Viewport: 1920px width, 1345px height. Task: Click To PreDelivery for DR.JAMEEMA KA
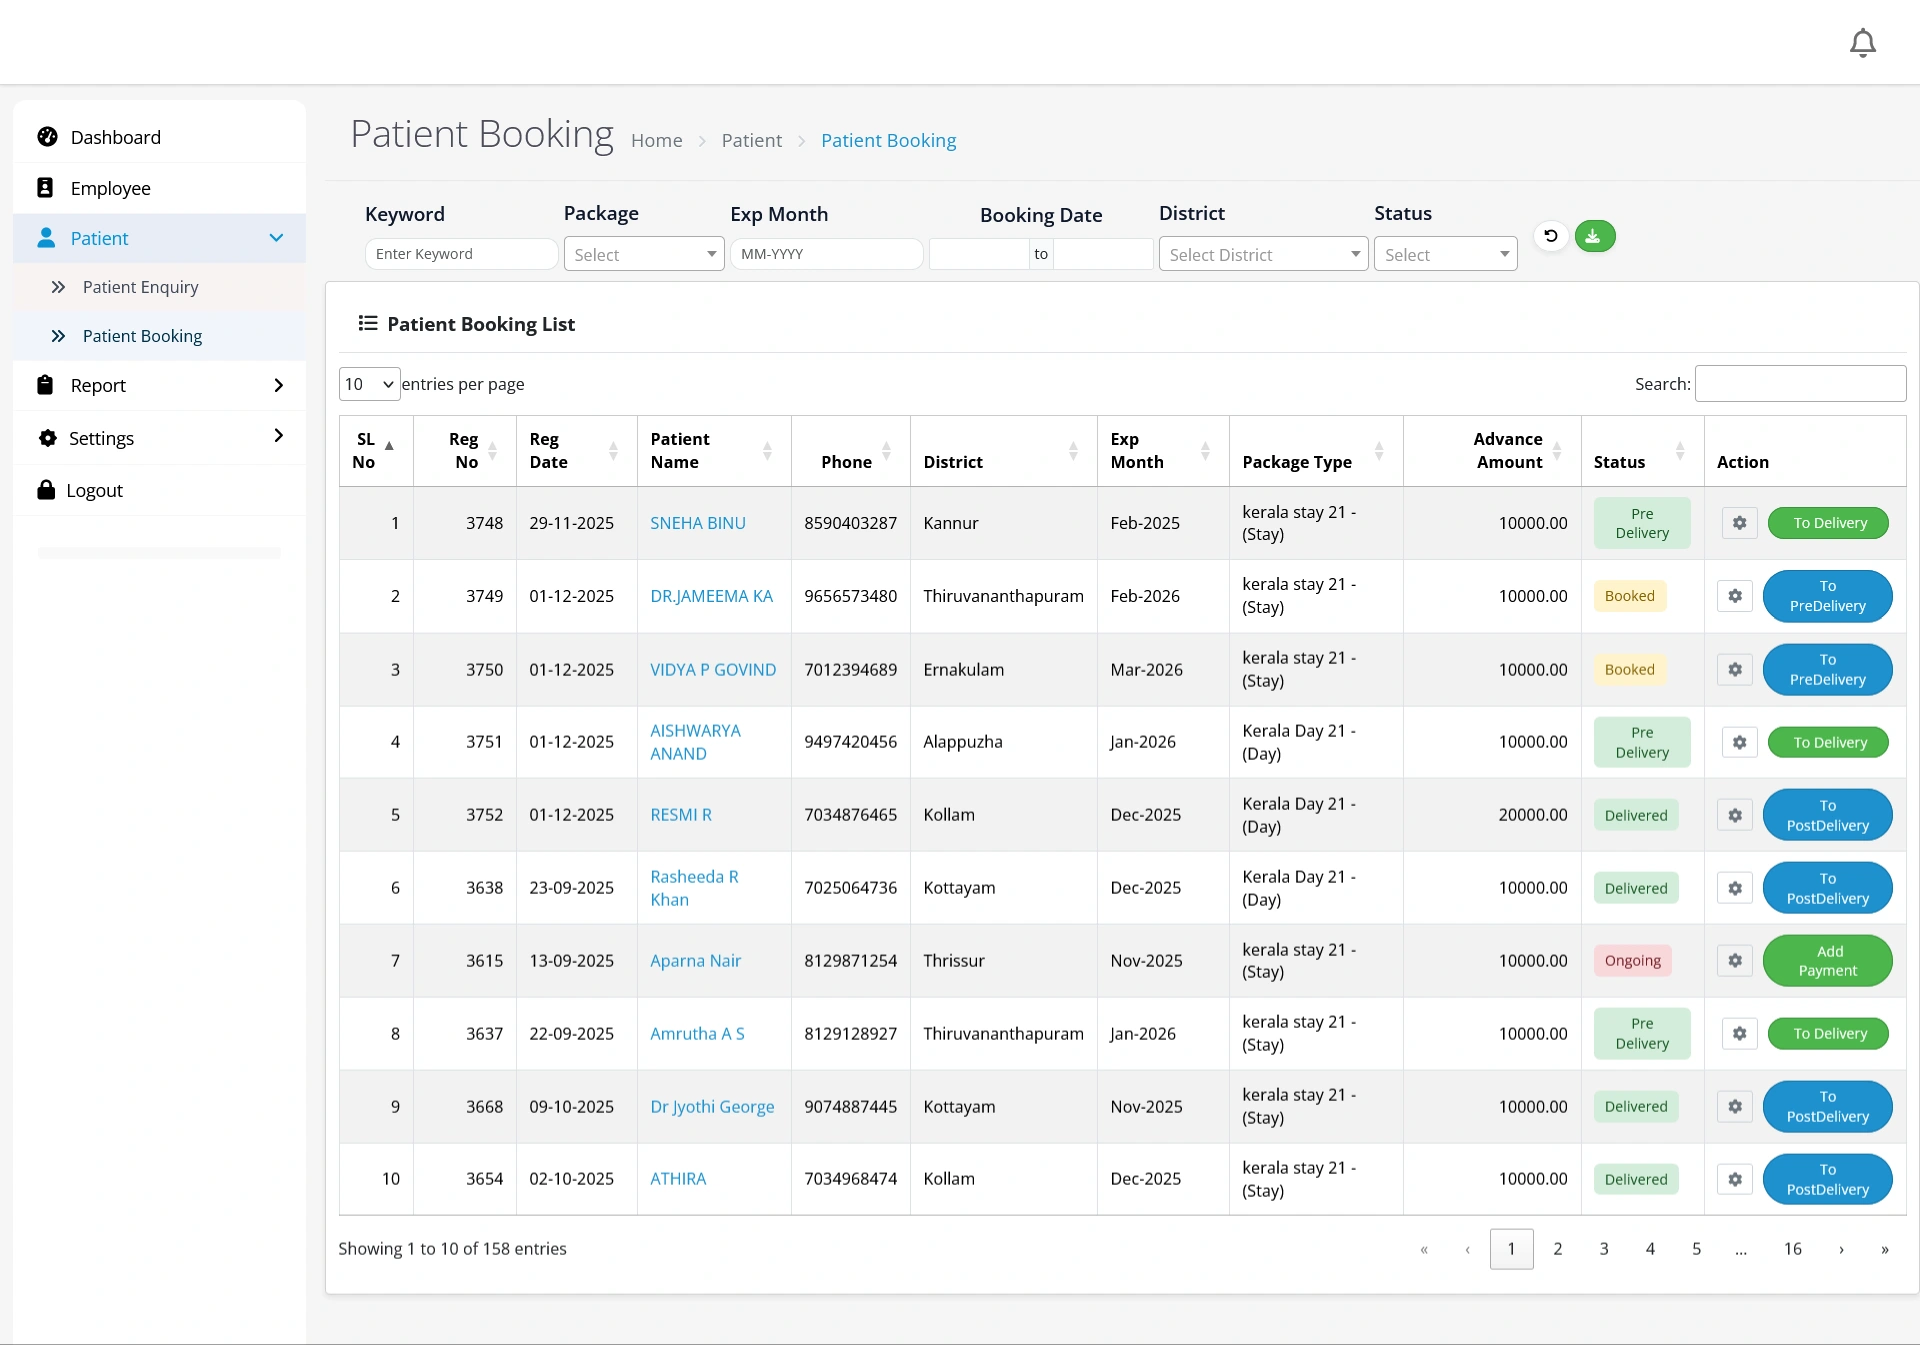click(1827, 596)
